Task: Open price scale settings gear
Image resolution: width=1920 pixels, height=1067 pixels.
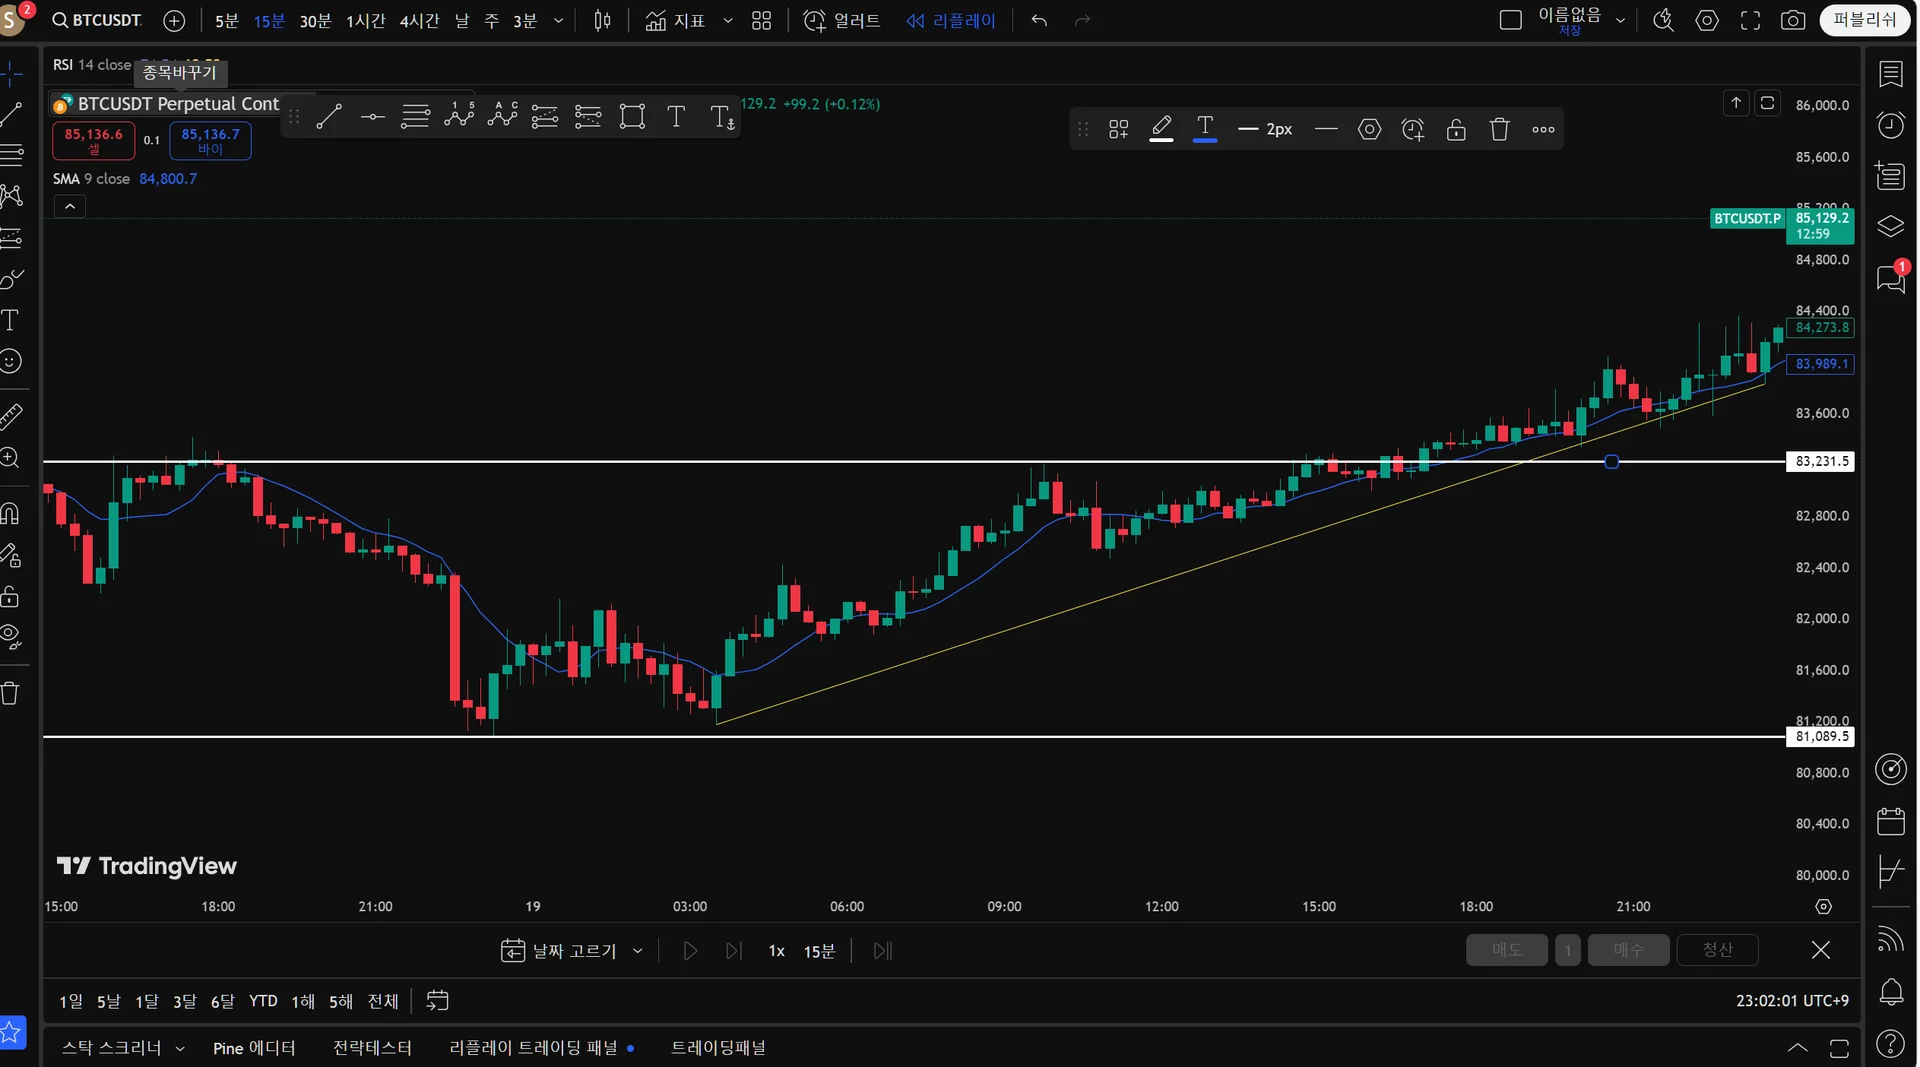Action: pyautogui.click(x=1824, y=907)
